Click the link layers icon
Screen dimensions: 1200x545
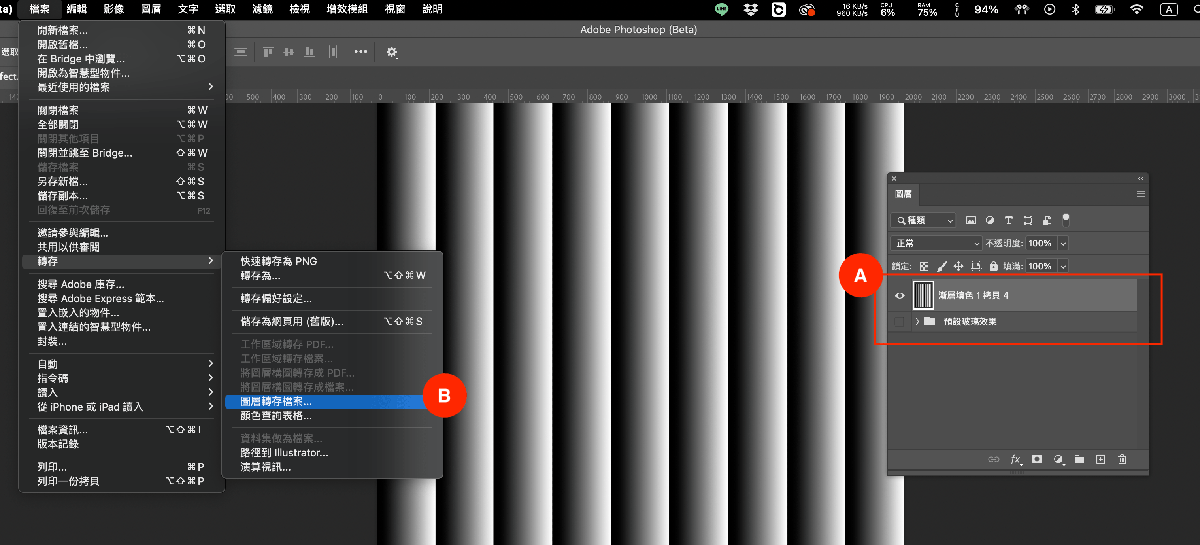click(993, 459)
